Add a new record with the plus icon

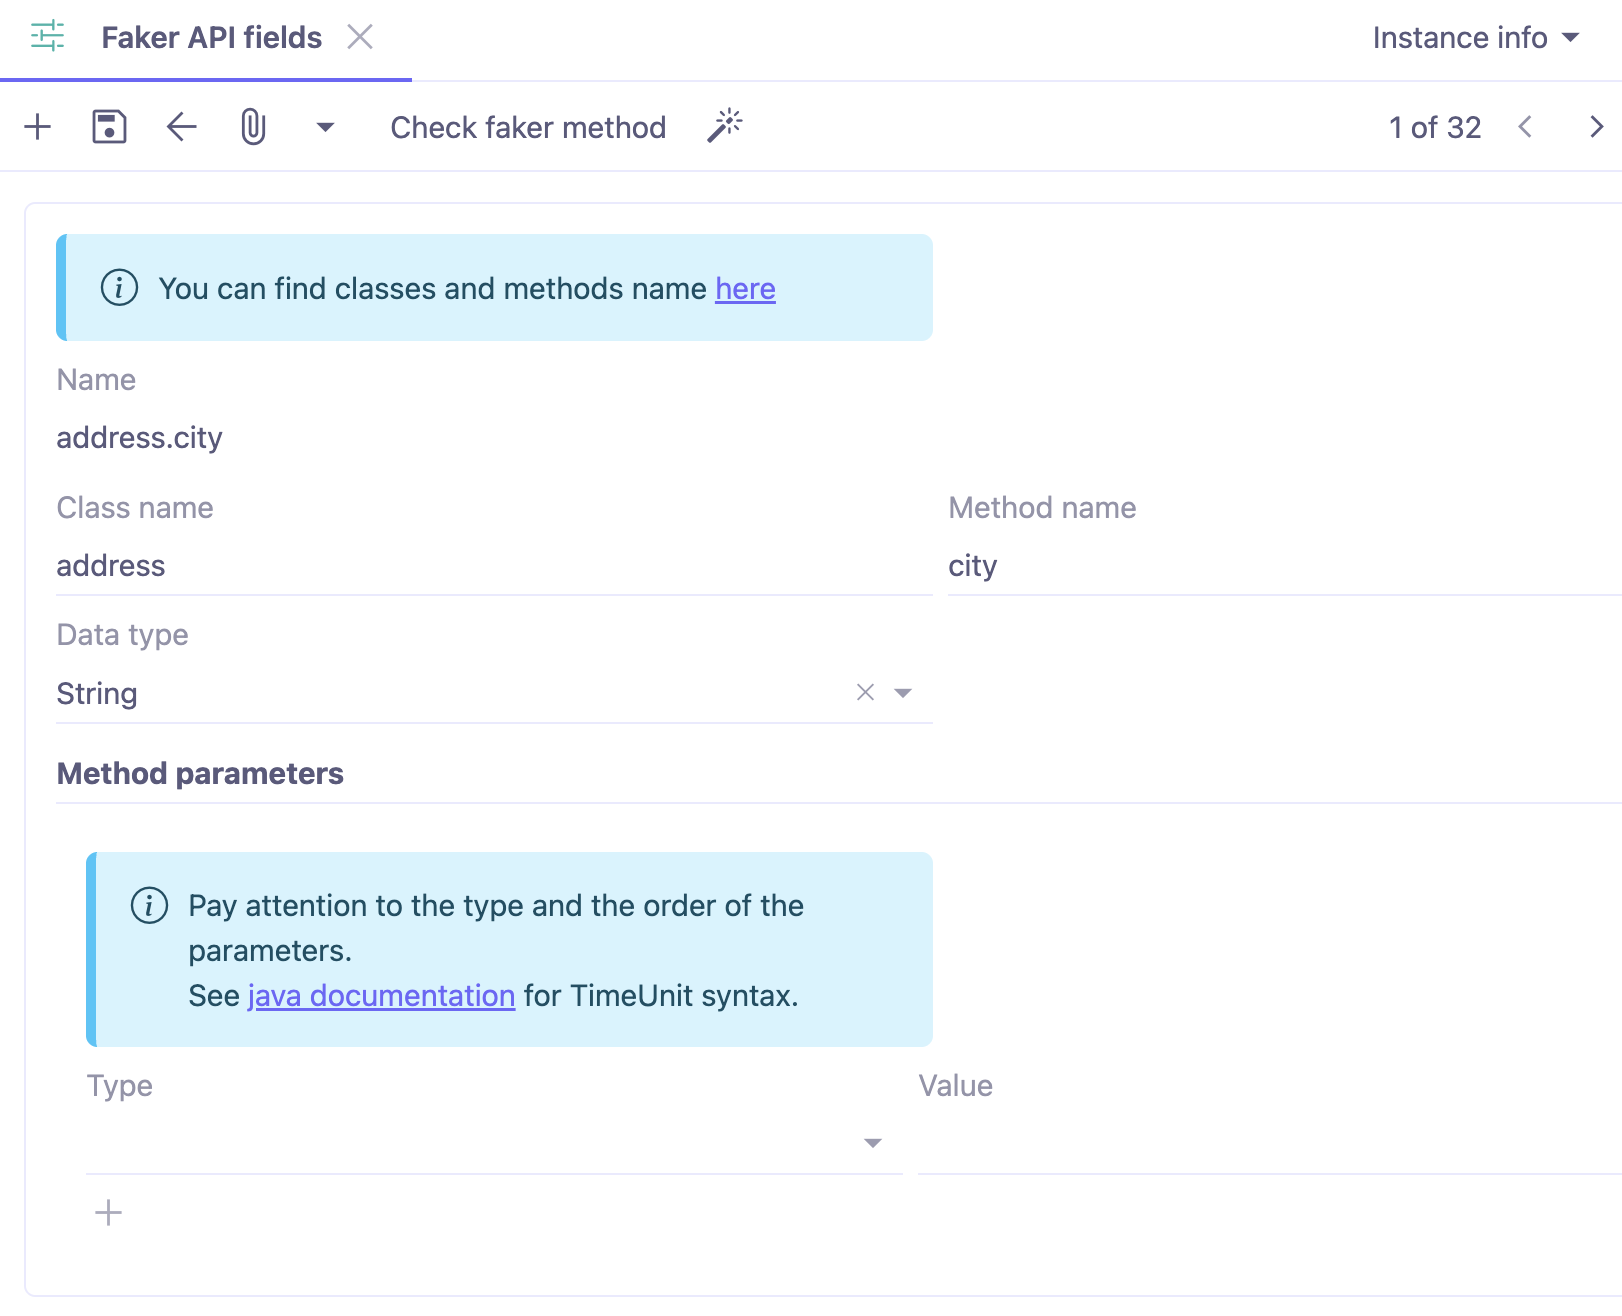coord(38,127)
